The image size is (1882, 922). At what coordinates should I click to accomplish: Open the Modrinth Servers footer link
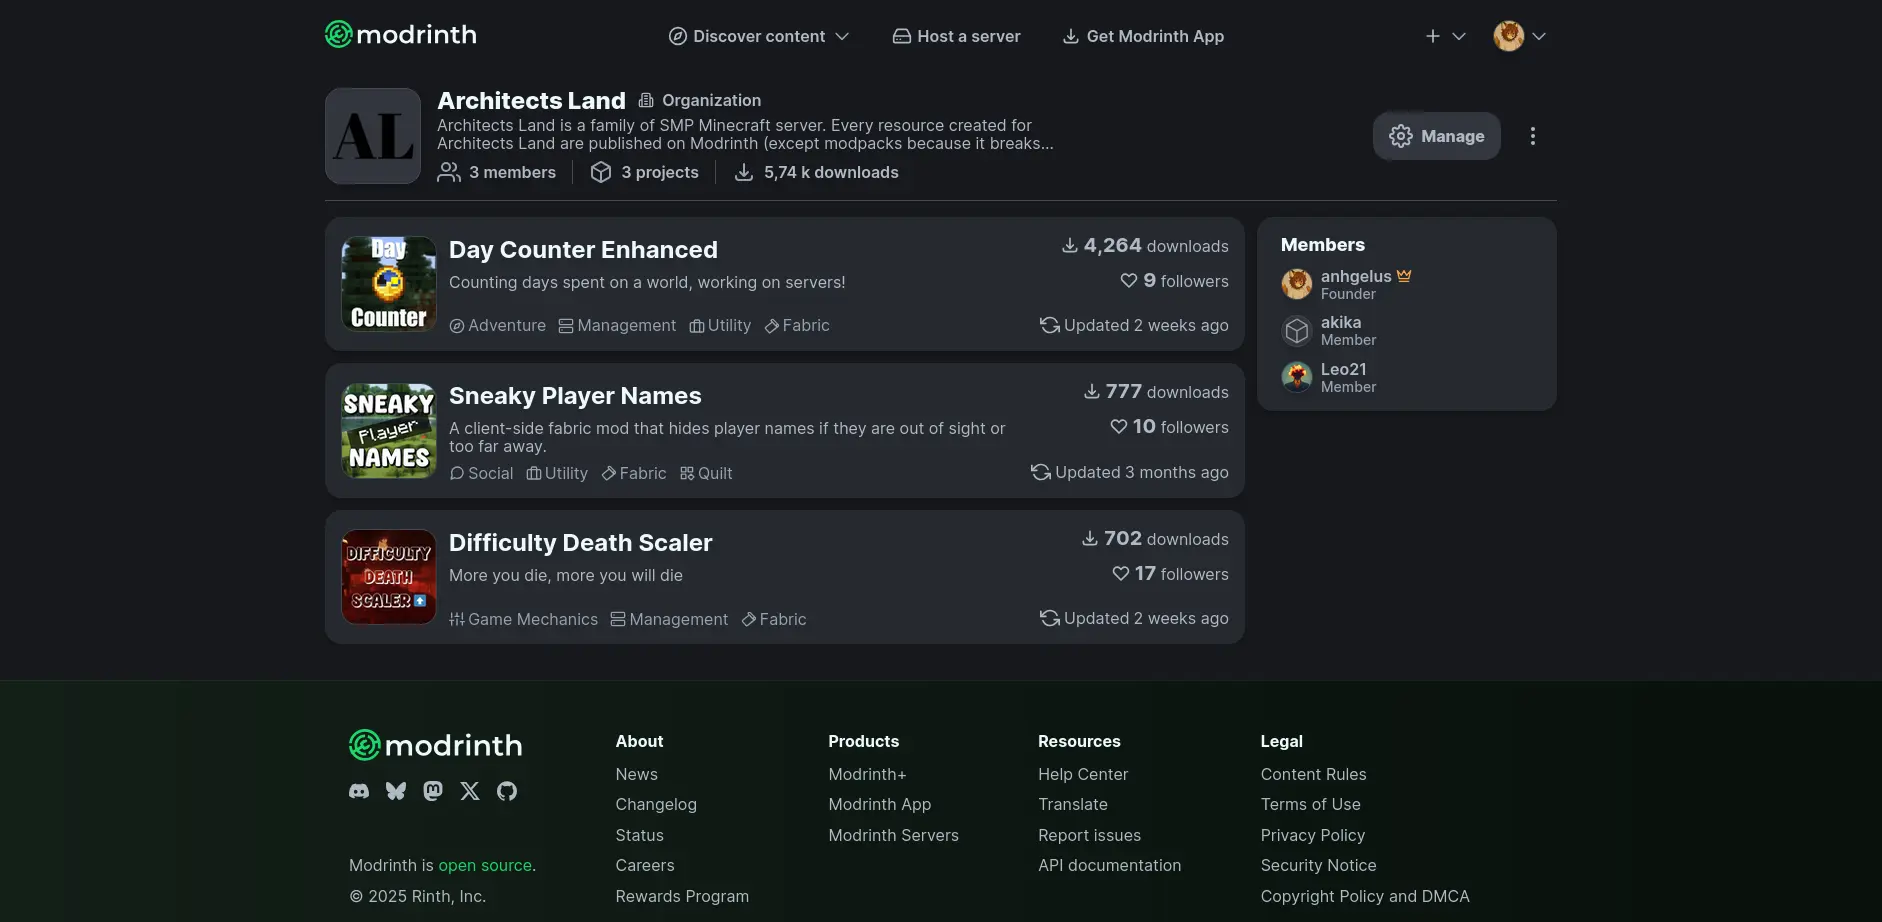(893, 836)
